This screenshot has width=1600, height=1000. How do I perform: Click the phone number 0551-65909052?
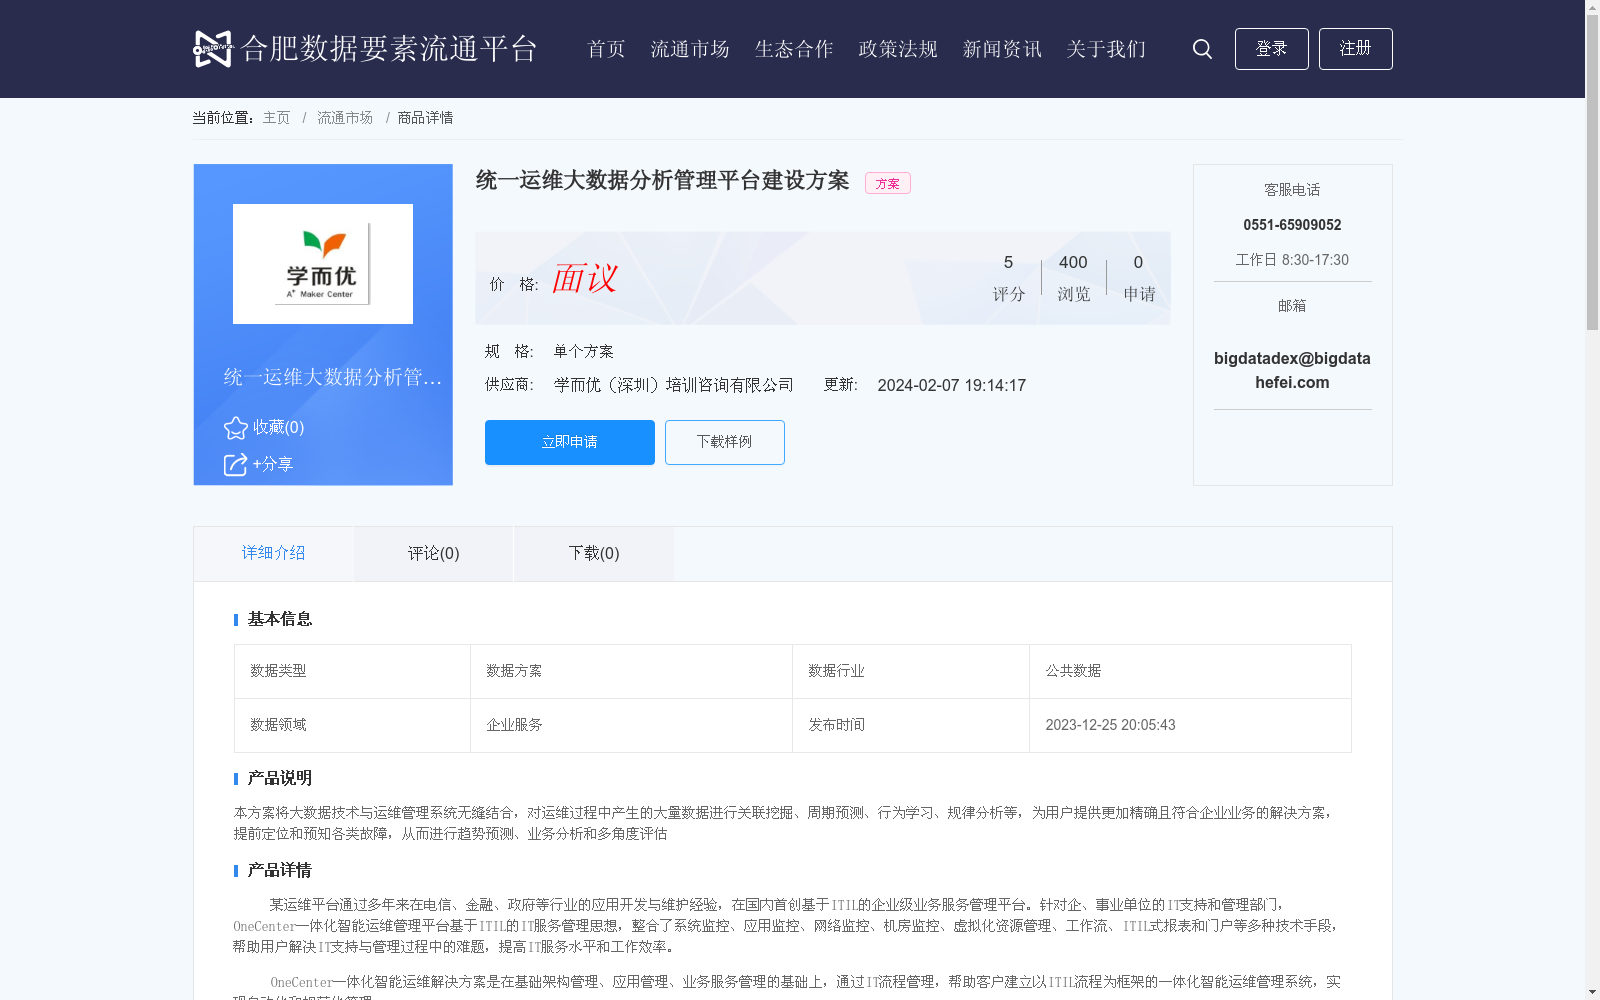coord(1292,225)
